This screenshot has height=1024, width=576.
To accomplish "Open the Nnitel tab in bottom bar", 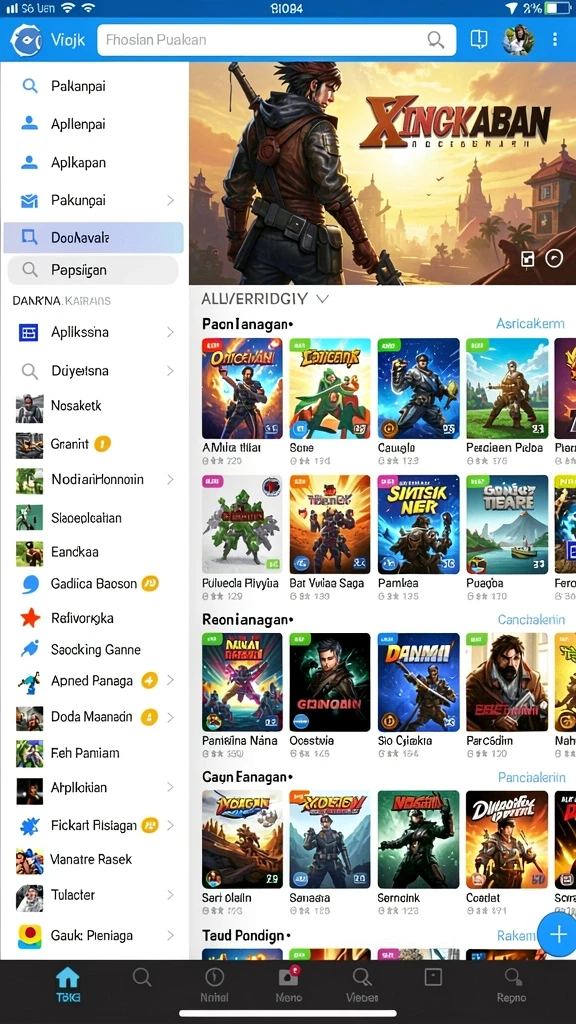I will [214, 985].
